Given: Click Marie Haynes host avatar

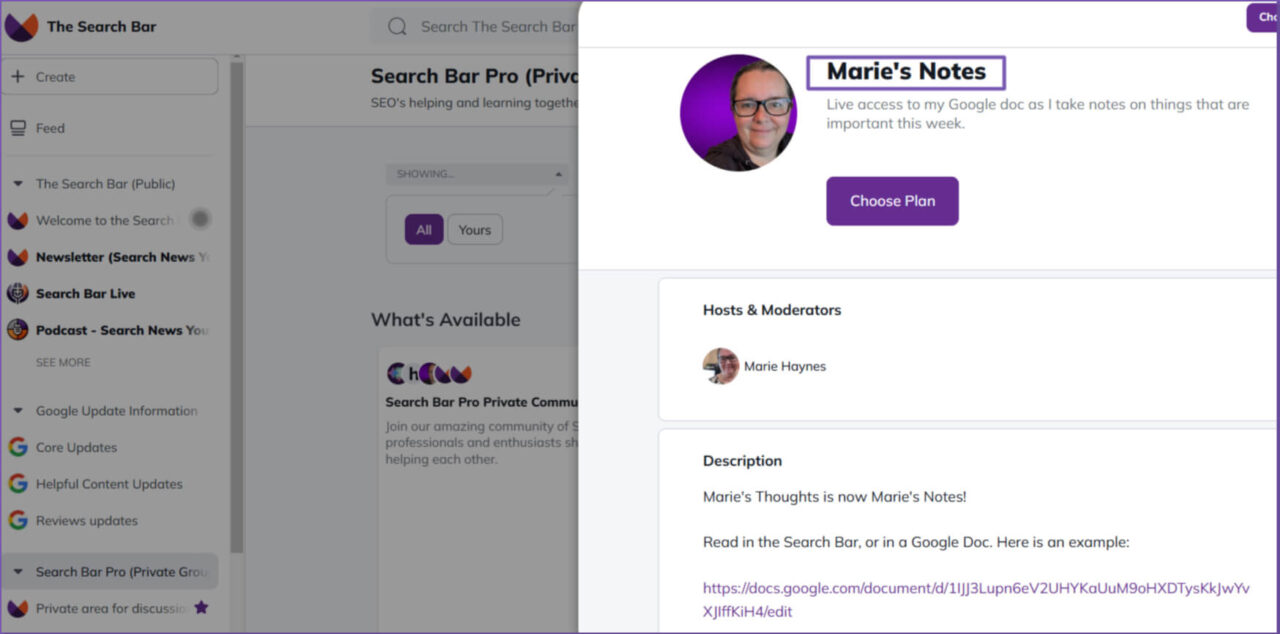Looking at the screenshot, I should (x=720, y=366).
